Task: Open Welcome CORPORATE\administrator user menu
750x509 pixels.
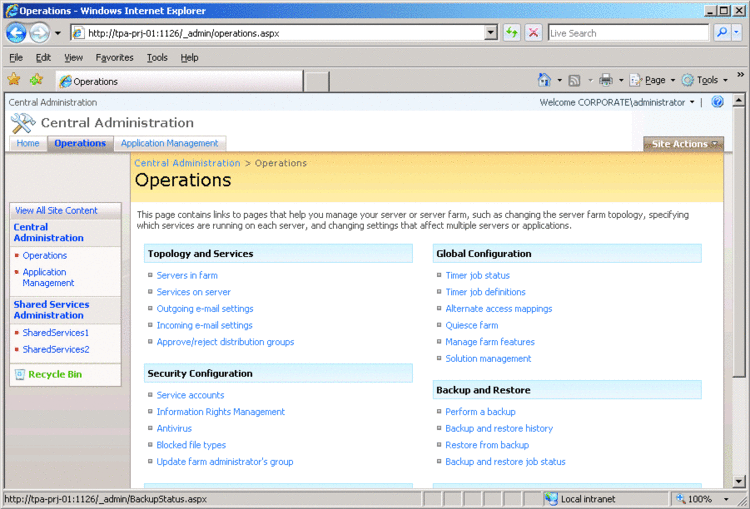Action: click(x=617, y=102)
